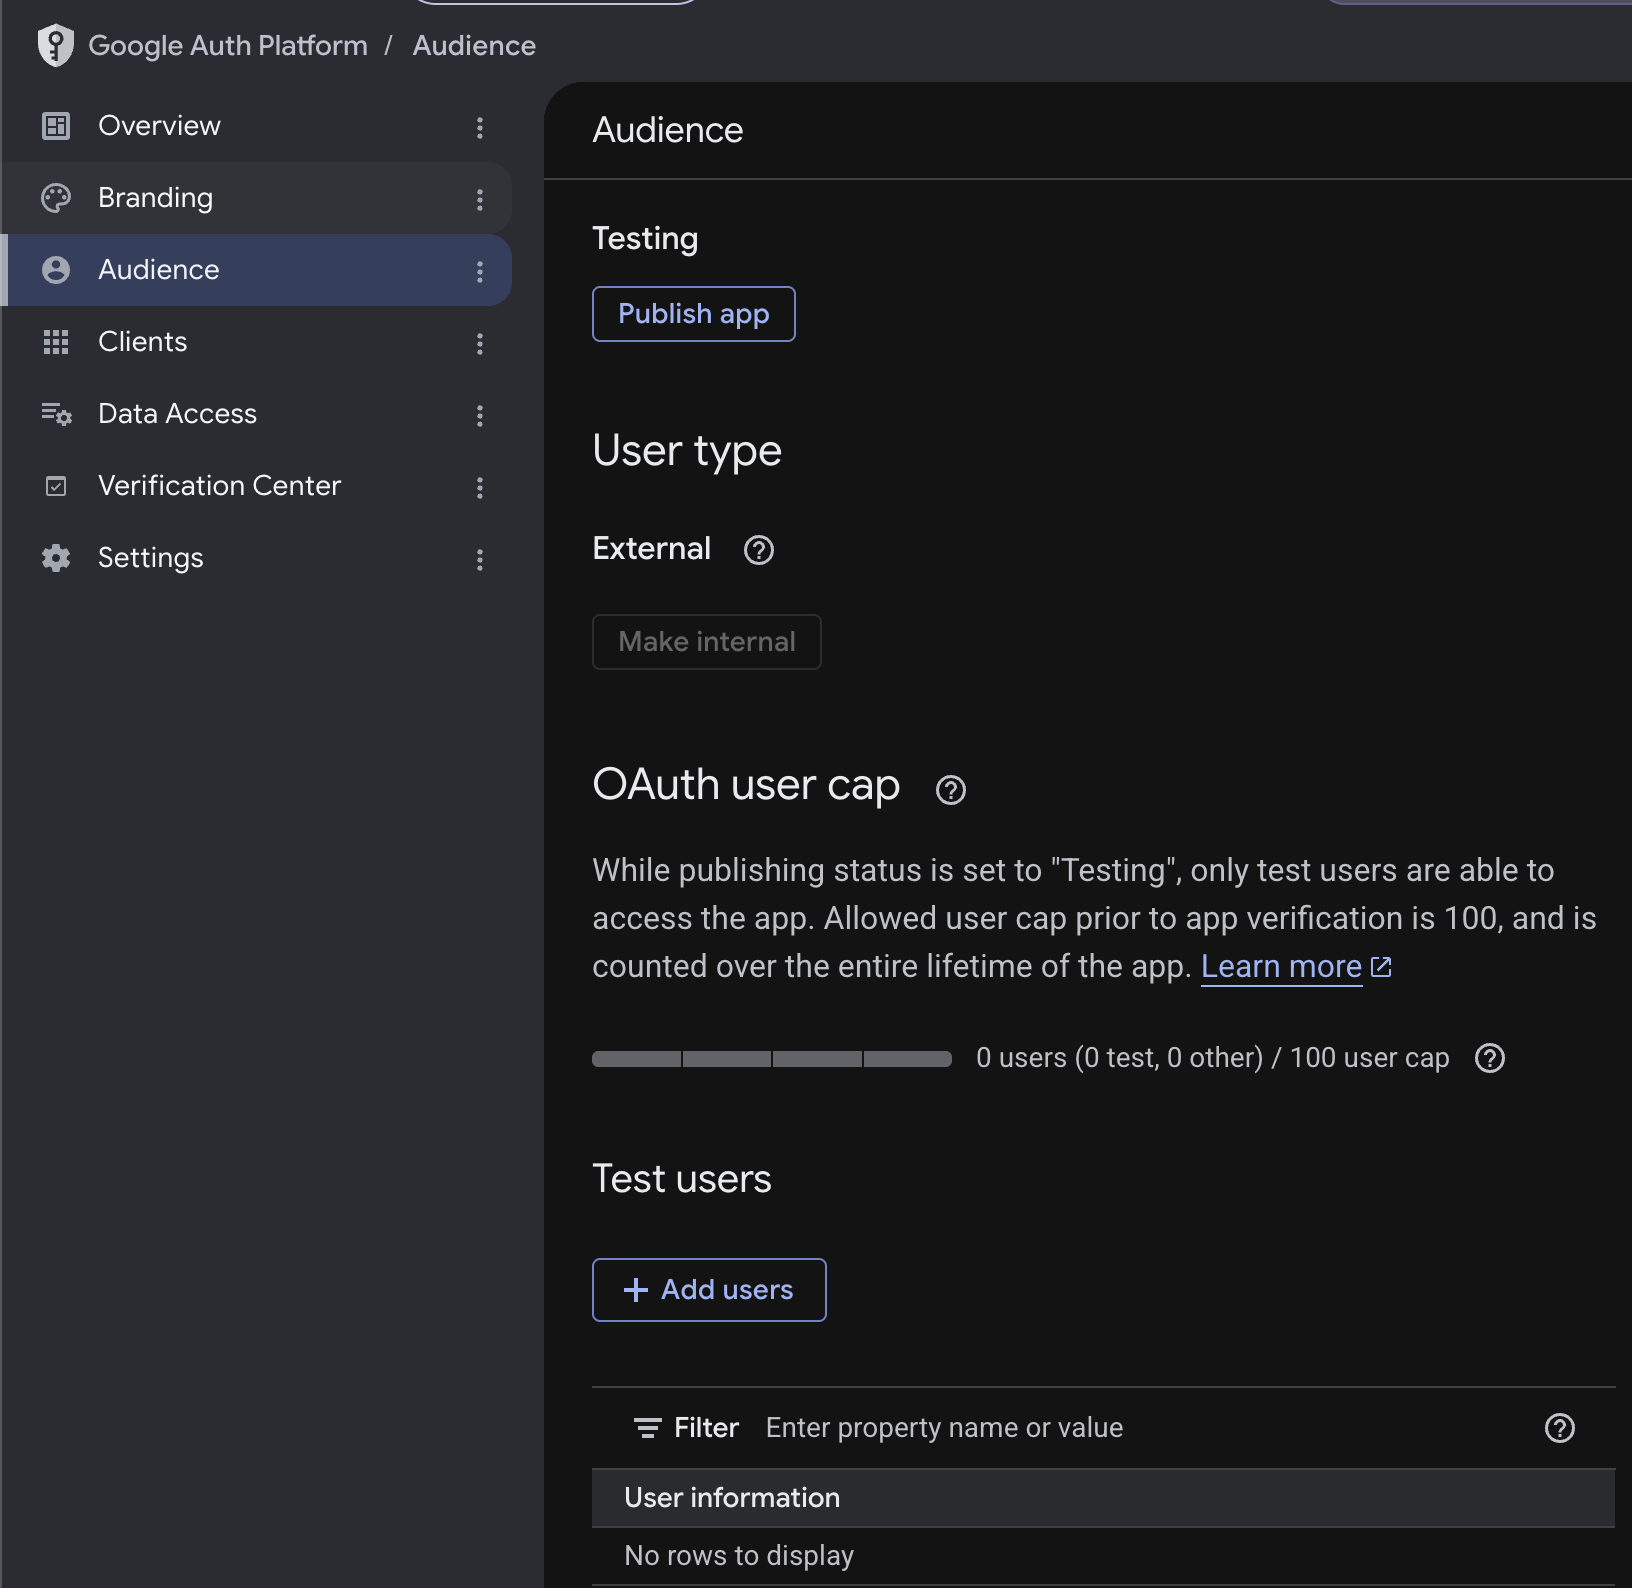Click the "Testing" publishing status text

(x=645, y=239)
